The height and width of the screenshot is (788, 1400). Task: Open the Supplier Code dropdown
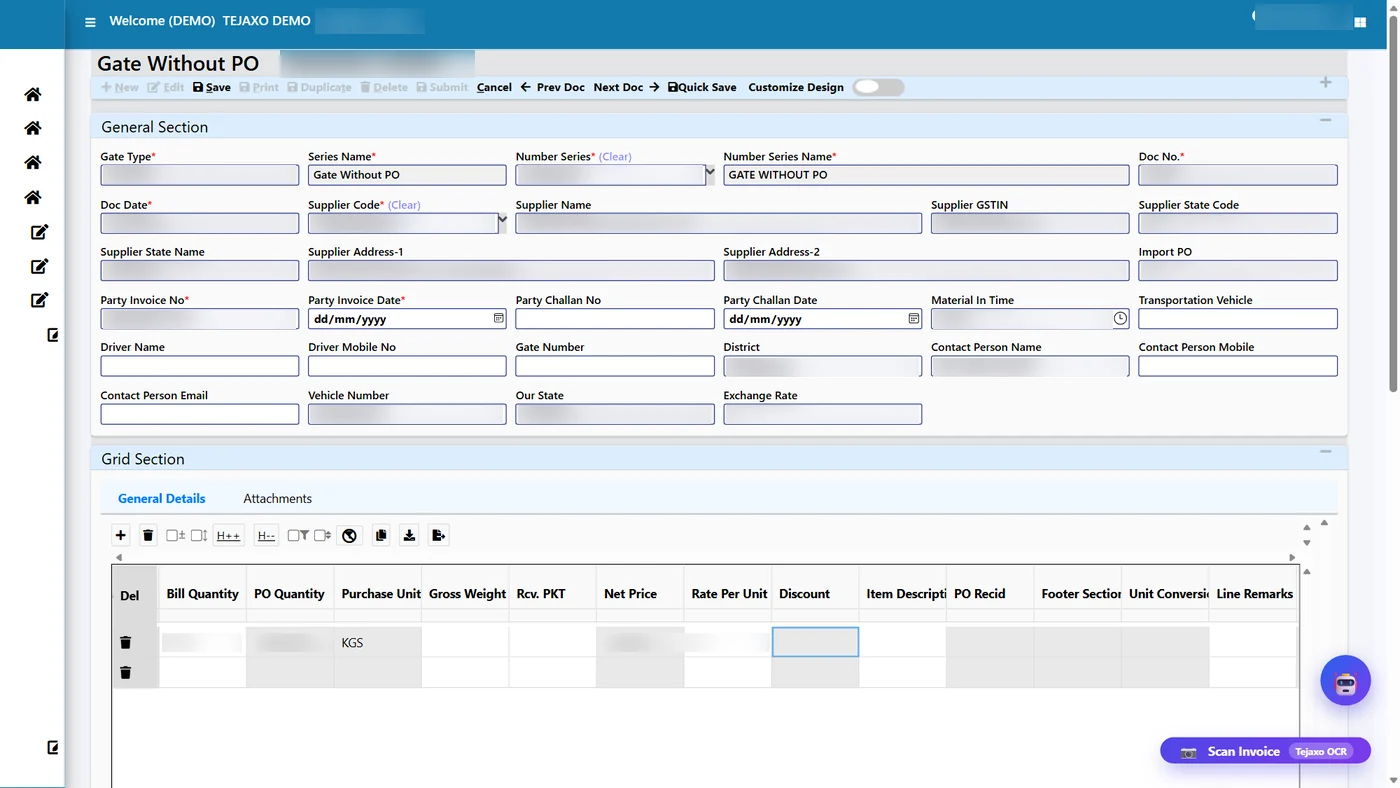pyautogui.click(x=502, y=221)
